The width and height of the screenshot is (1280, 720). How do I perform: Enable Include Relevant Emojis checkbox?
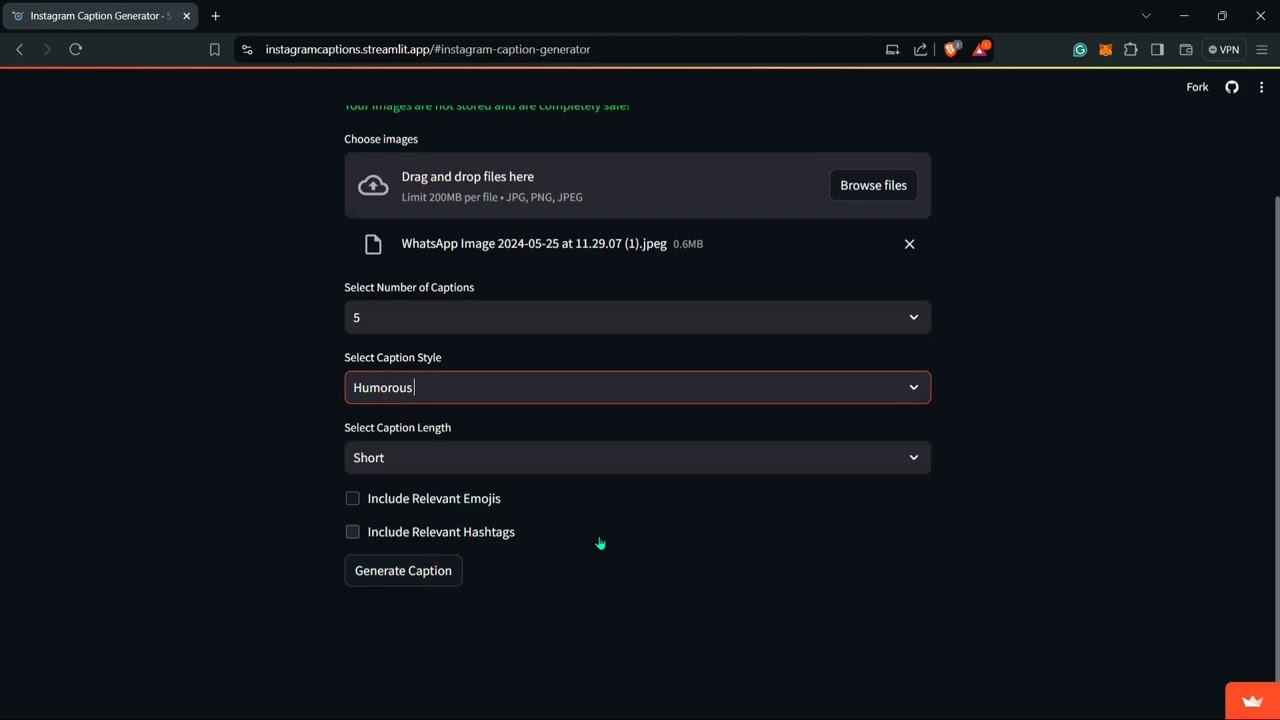(x=352, y=498)
